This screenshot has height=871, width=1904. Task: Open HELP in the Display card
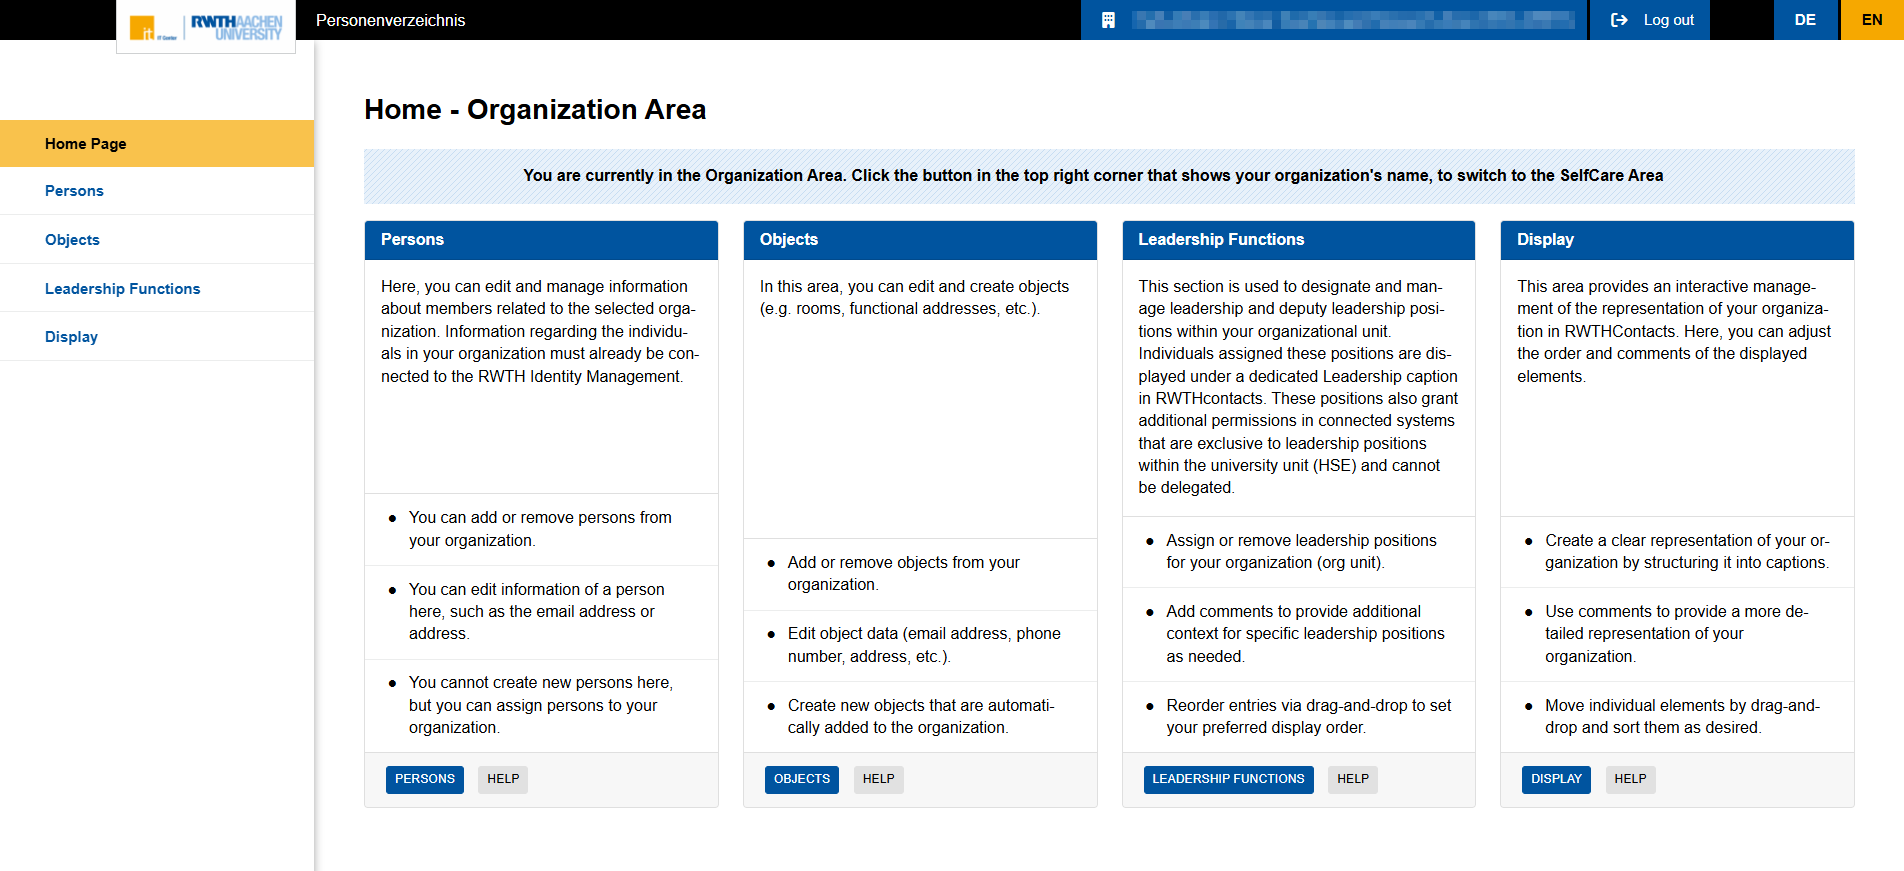pyautogui.click(x=1630, y=779)
